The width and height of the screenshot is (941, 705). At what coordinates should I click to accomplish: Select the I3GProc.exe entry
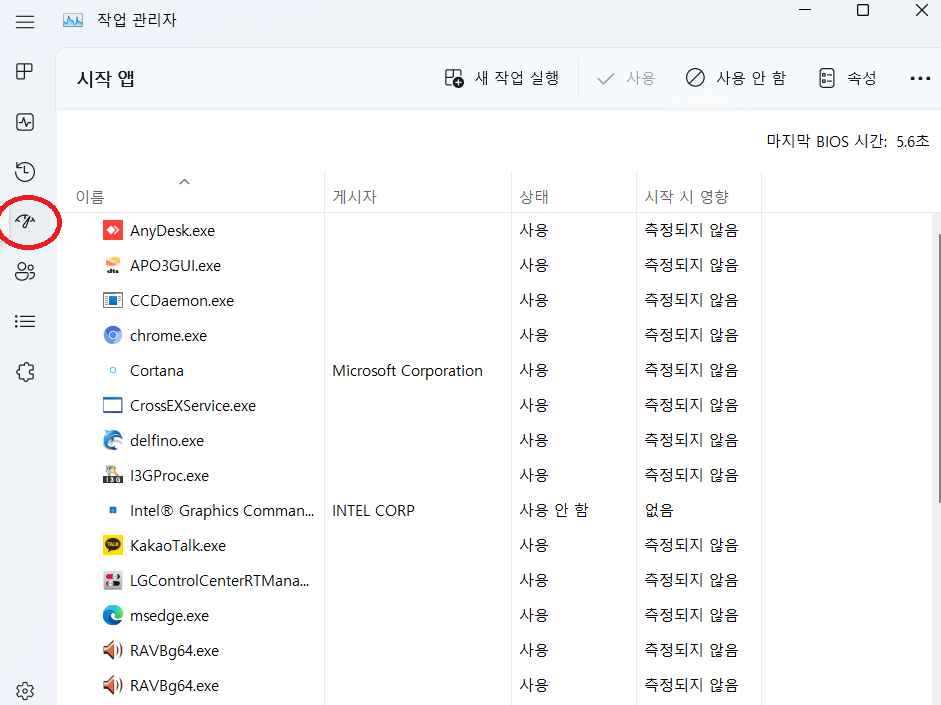(169, 476)
